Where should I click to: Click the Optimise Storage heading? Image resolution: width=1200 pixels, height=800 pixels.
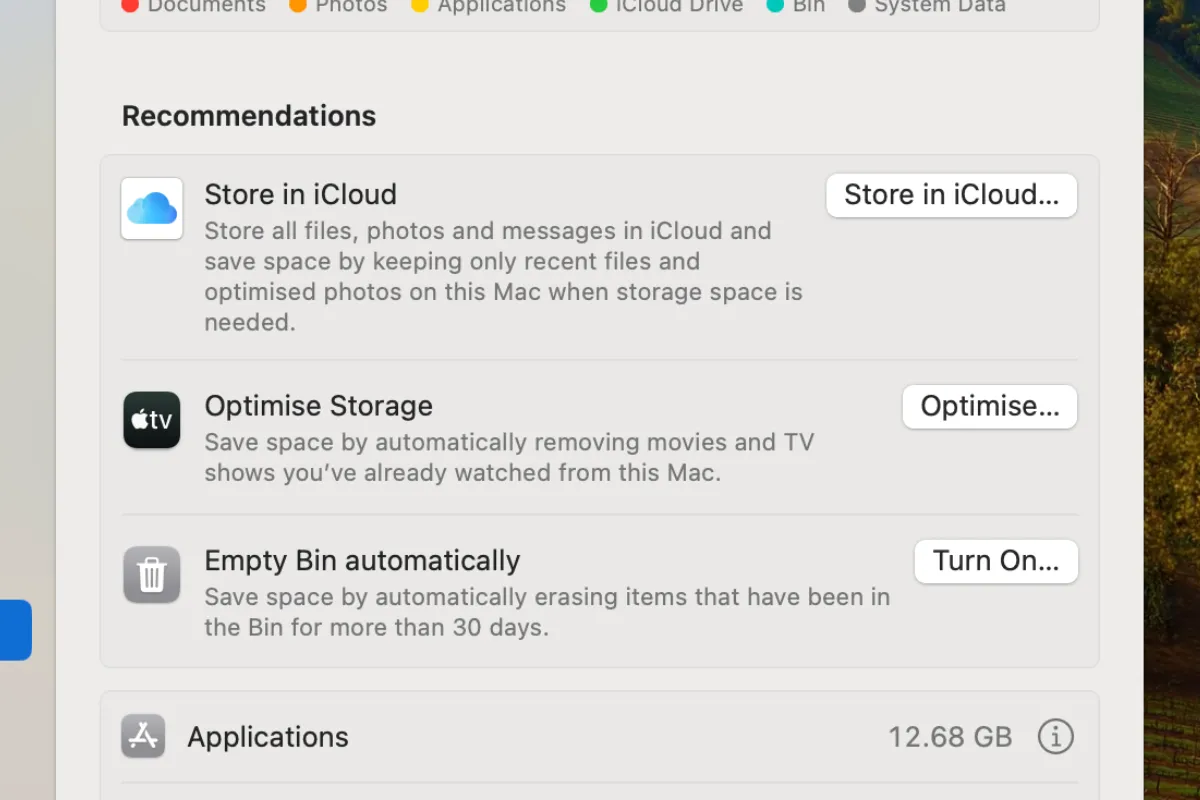[318, 406]
